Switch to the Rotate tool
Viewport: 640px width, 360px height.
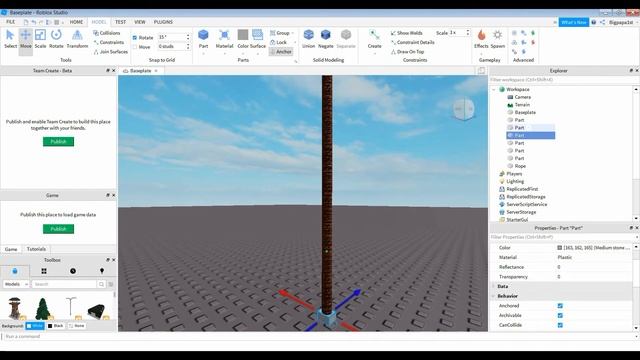[x=56, y=39]
